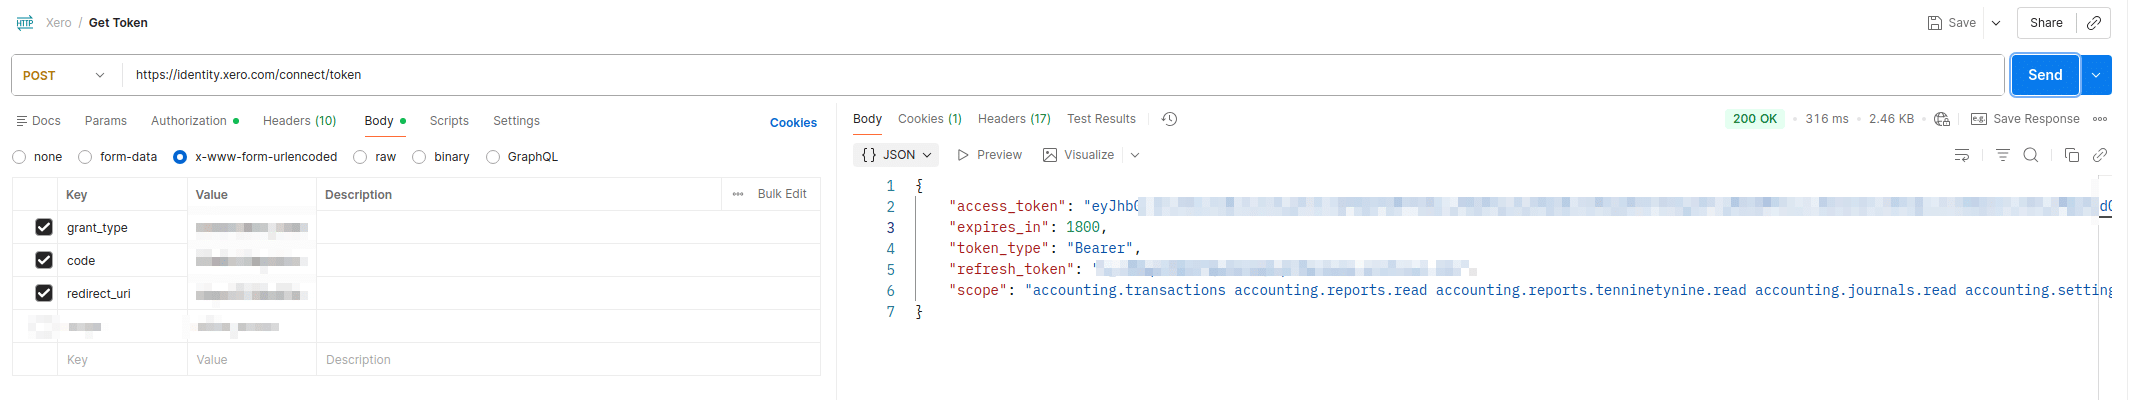Open the table options ellipsis near Bulk Edit
This screenshot has height=400, width=2134.
tap(738, 194)
